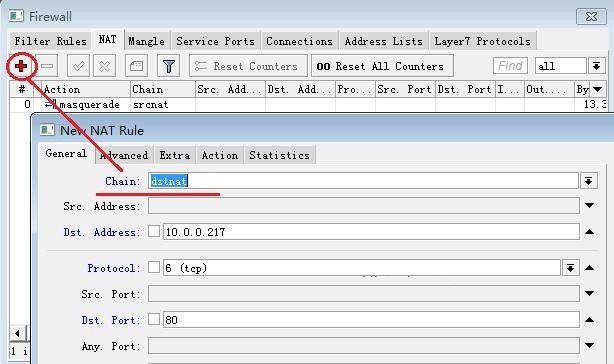The image size is (614, 364).
Task: Toggle the Dst. Address invert checkbox
Action: (x=154, y=231)
